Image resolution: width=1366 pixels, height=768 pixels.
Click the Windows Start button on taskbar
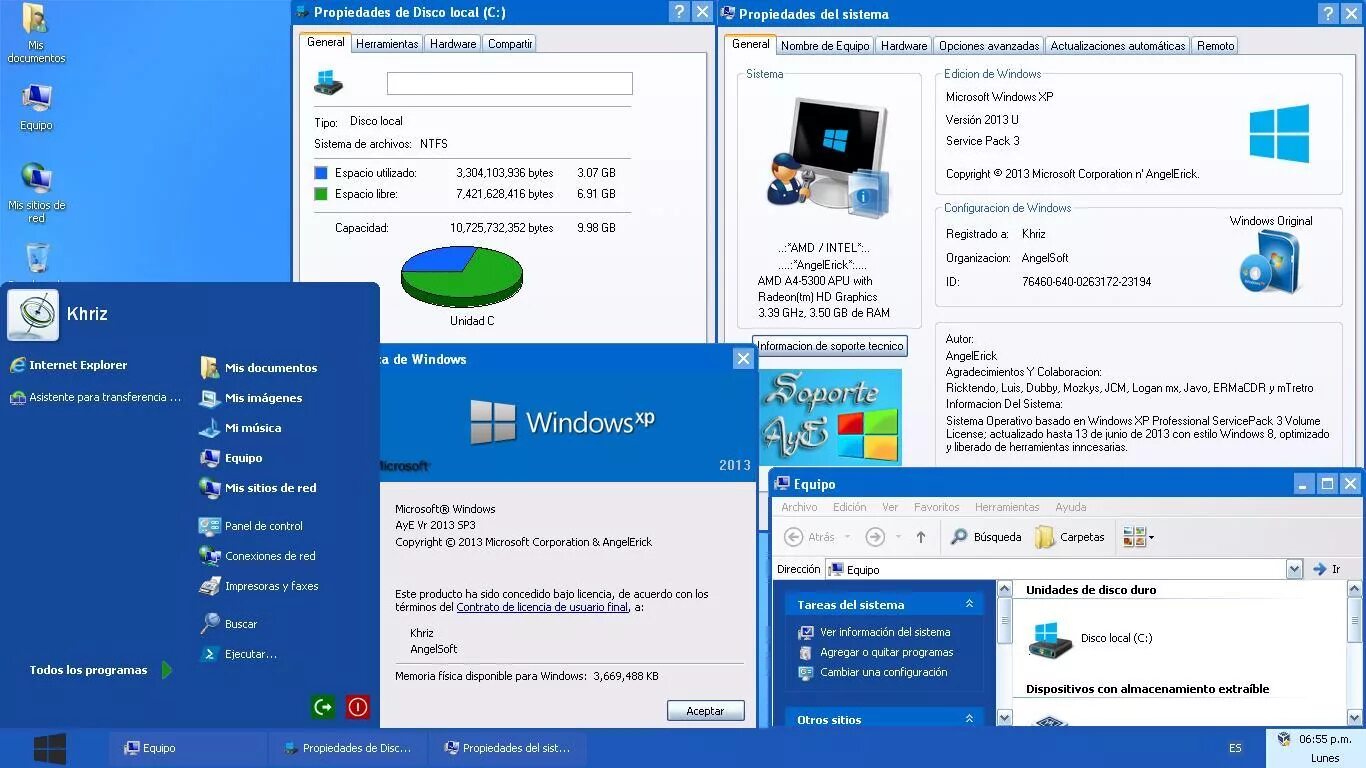(x=49, y=748)
